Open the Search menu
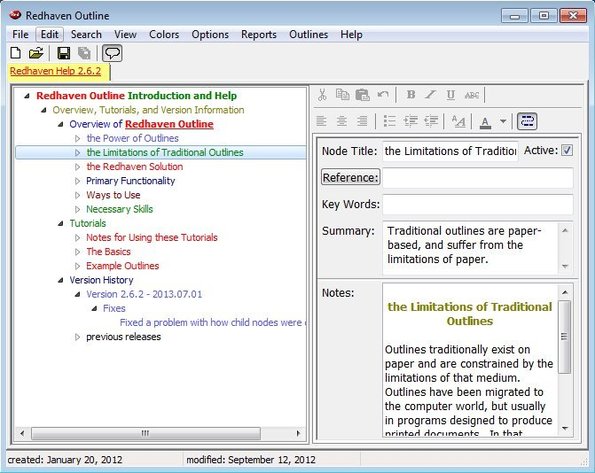 click(x=86, y=35)
